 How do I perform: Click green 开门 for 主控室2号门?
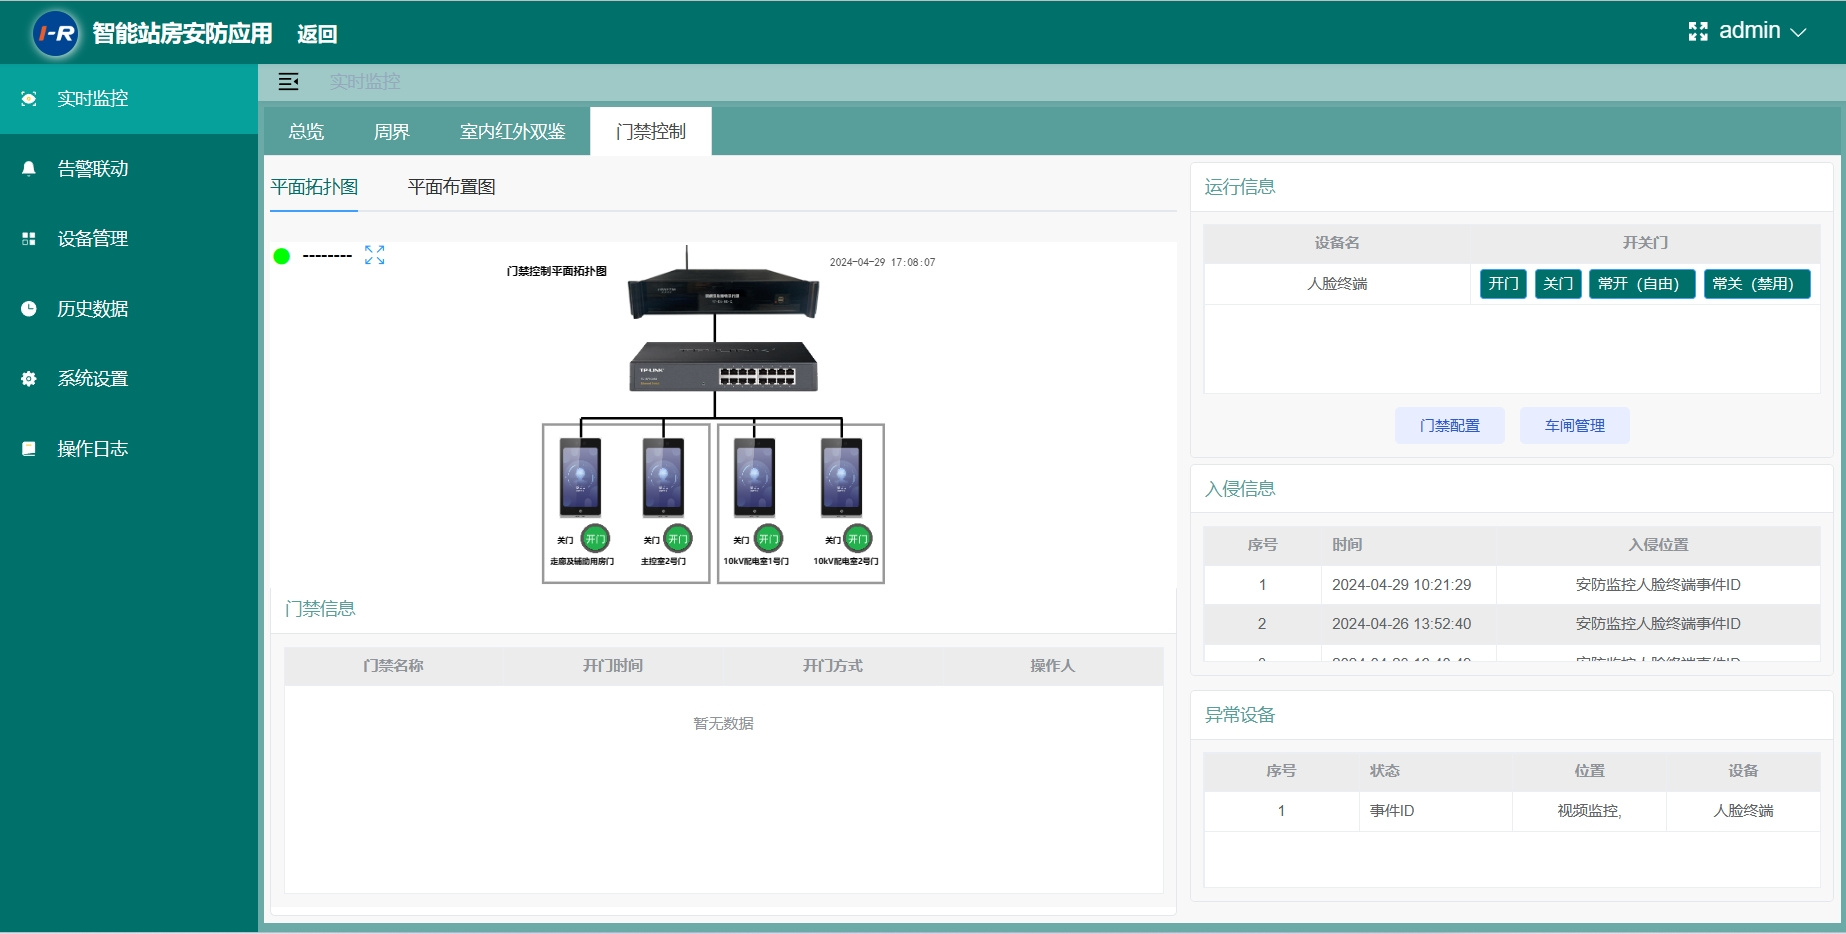(677, 539)
